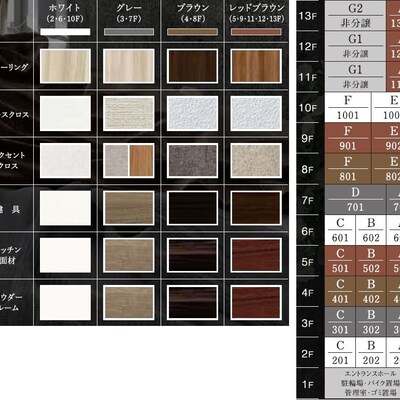Click unit 901 on 9F

348,138
